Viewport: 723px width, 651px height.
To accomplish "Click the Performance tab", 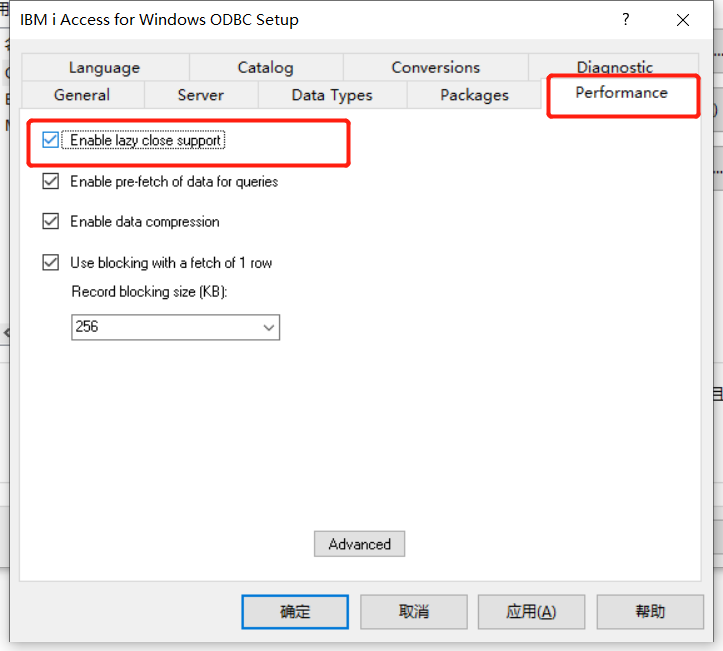I will point(622,93).
